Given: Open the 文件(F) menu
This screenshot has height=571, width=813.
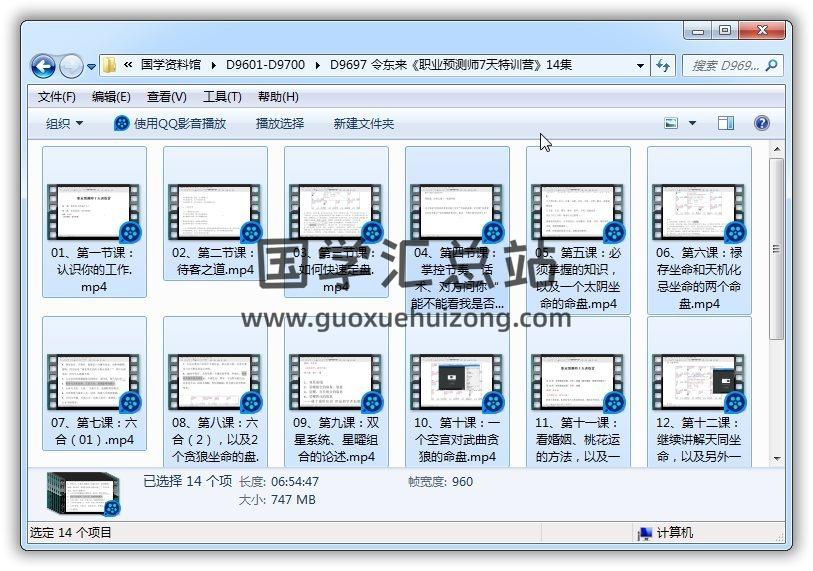Looking at the screenshot, I should pos(57,96).
